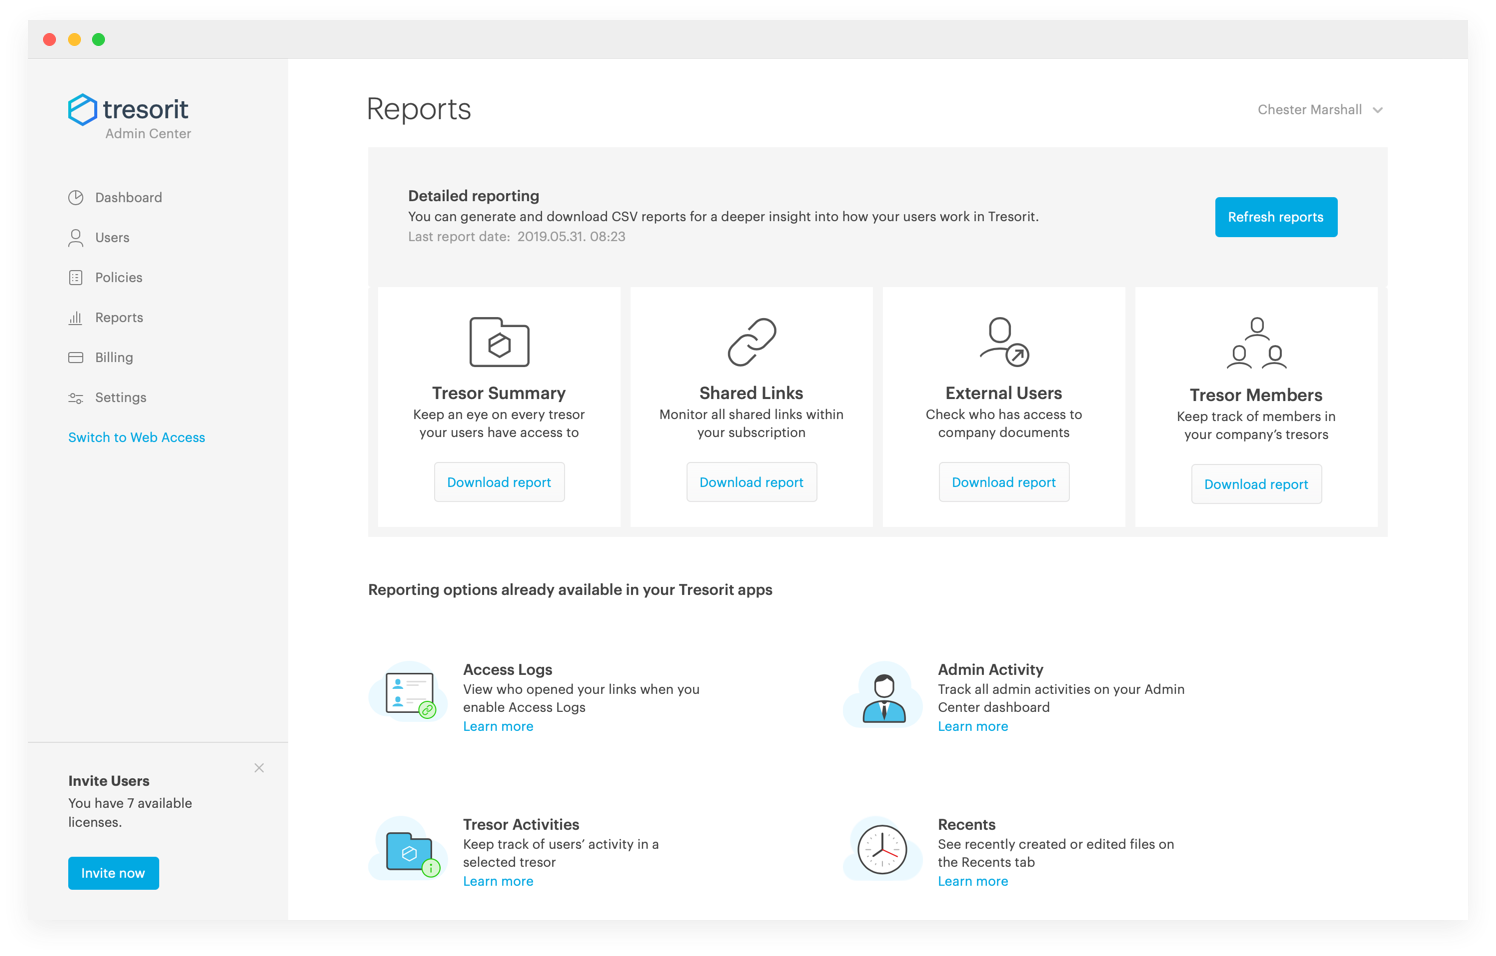Click Invite now button
Viewport: 1496px width, 956px height.
click(113, 873)
